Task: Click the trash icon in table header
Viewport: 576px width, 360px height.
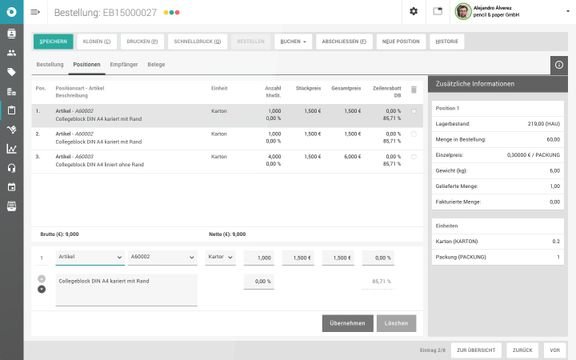Action: click(x=414, y=90)
